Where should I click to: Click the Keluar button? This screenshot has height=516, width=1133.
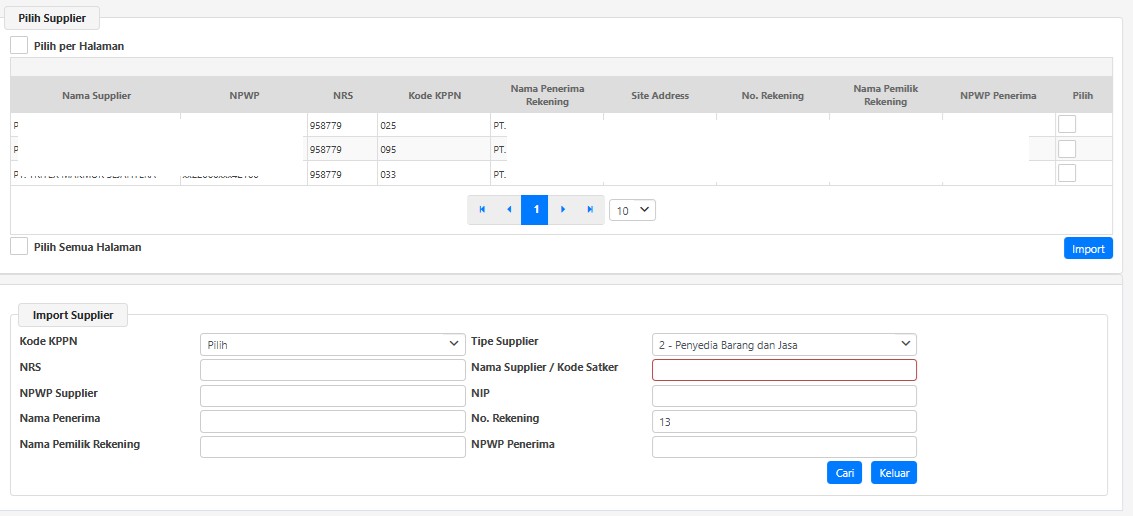coord(893,473)
